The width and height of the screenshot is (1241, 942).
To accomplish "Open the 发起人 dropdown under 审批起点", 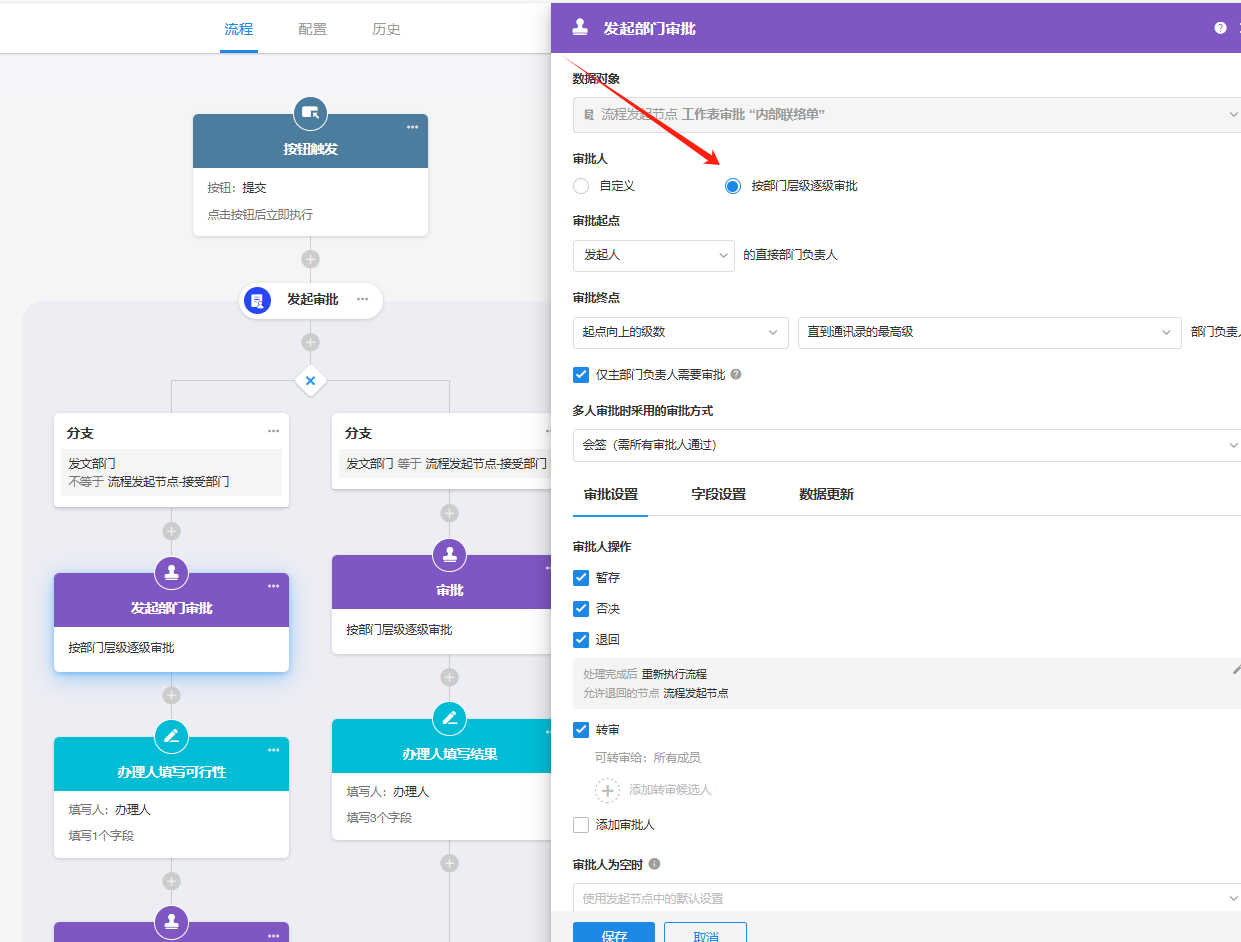I will click(x=653, y=255).
